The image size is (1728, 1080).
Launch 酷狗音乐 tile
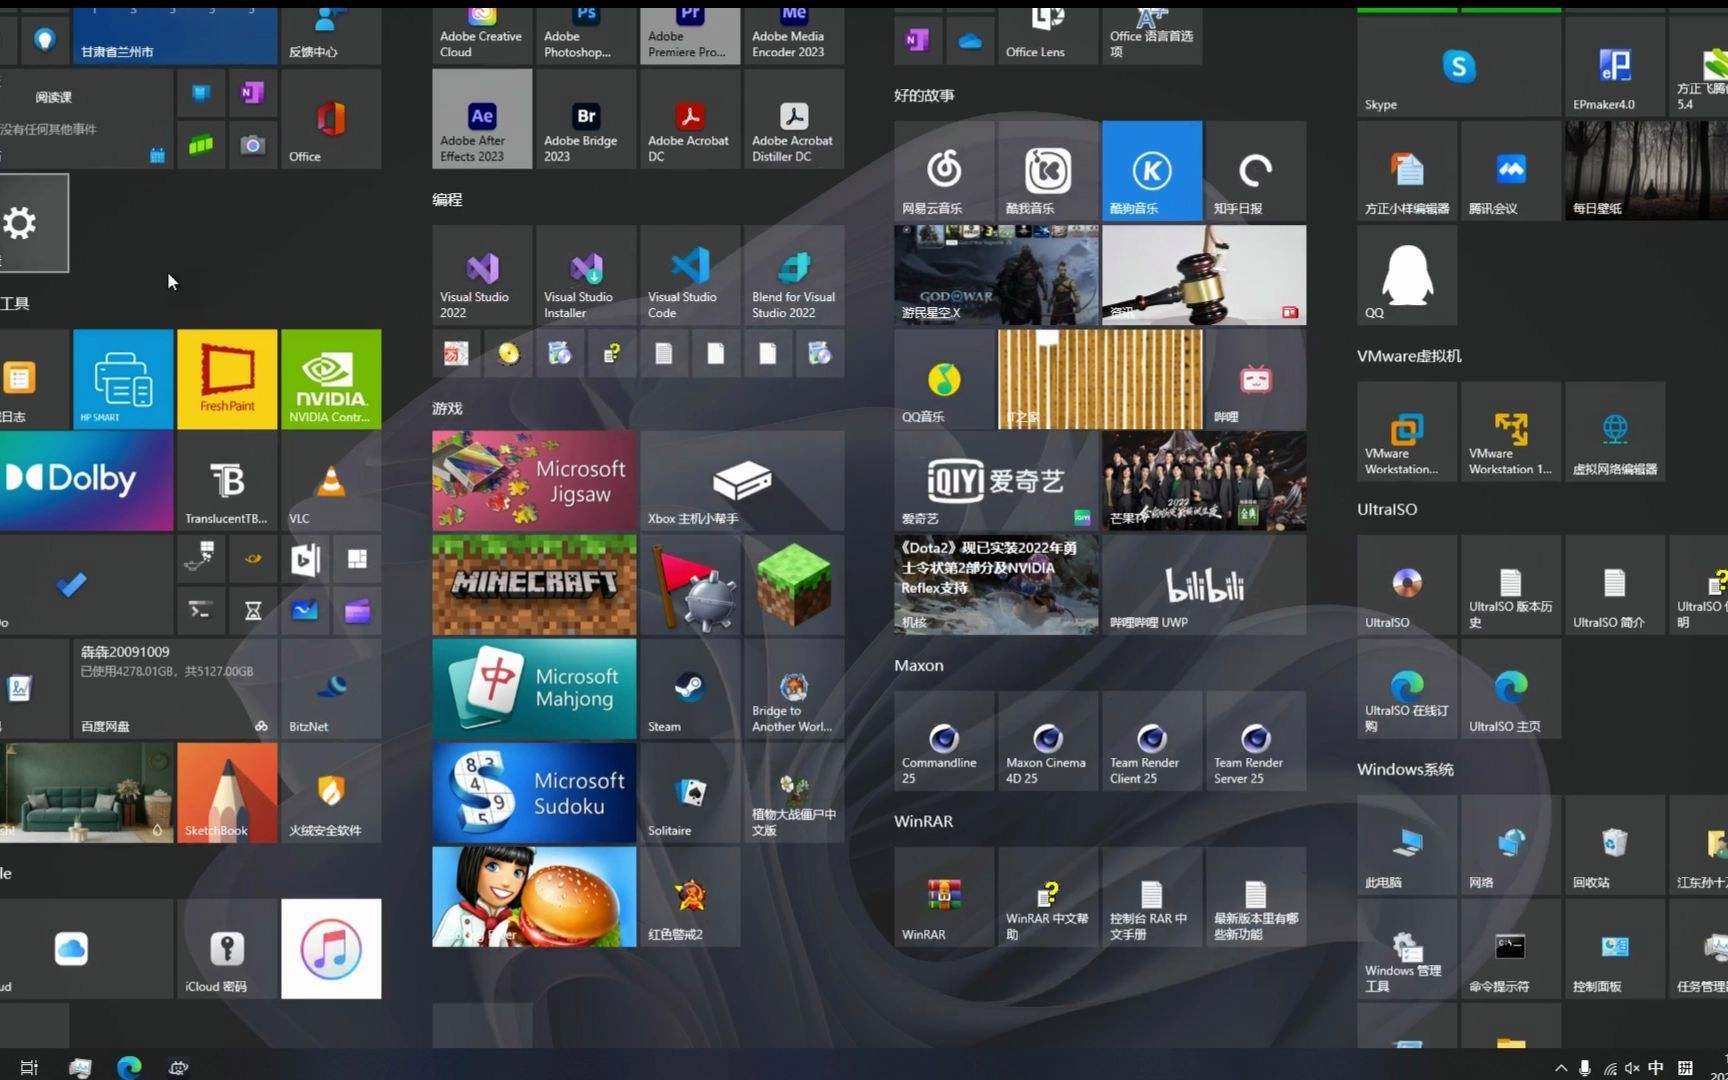click(1152, 171)
